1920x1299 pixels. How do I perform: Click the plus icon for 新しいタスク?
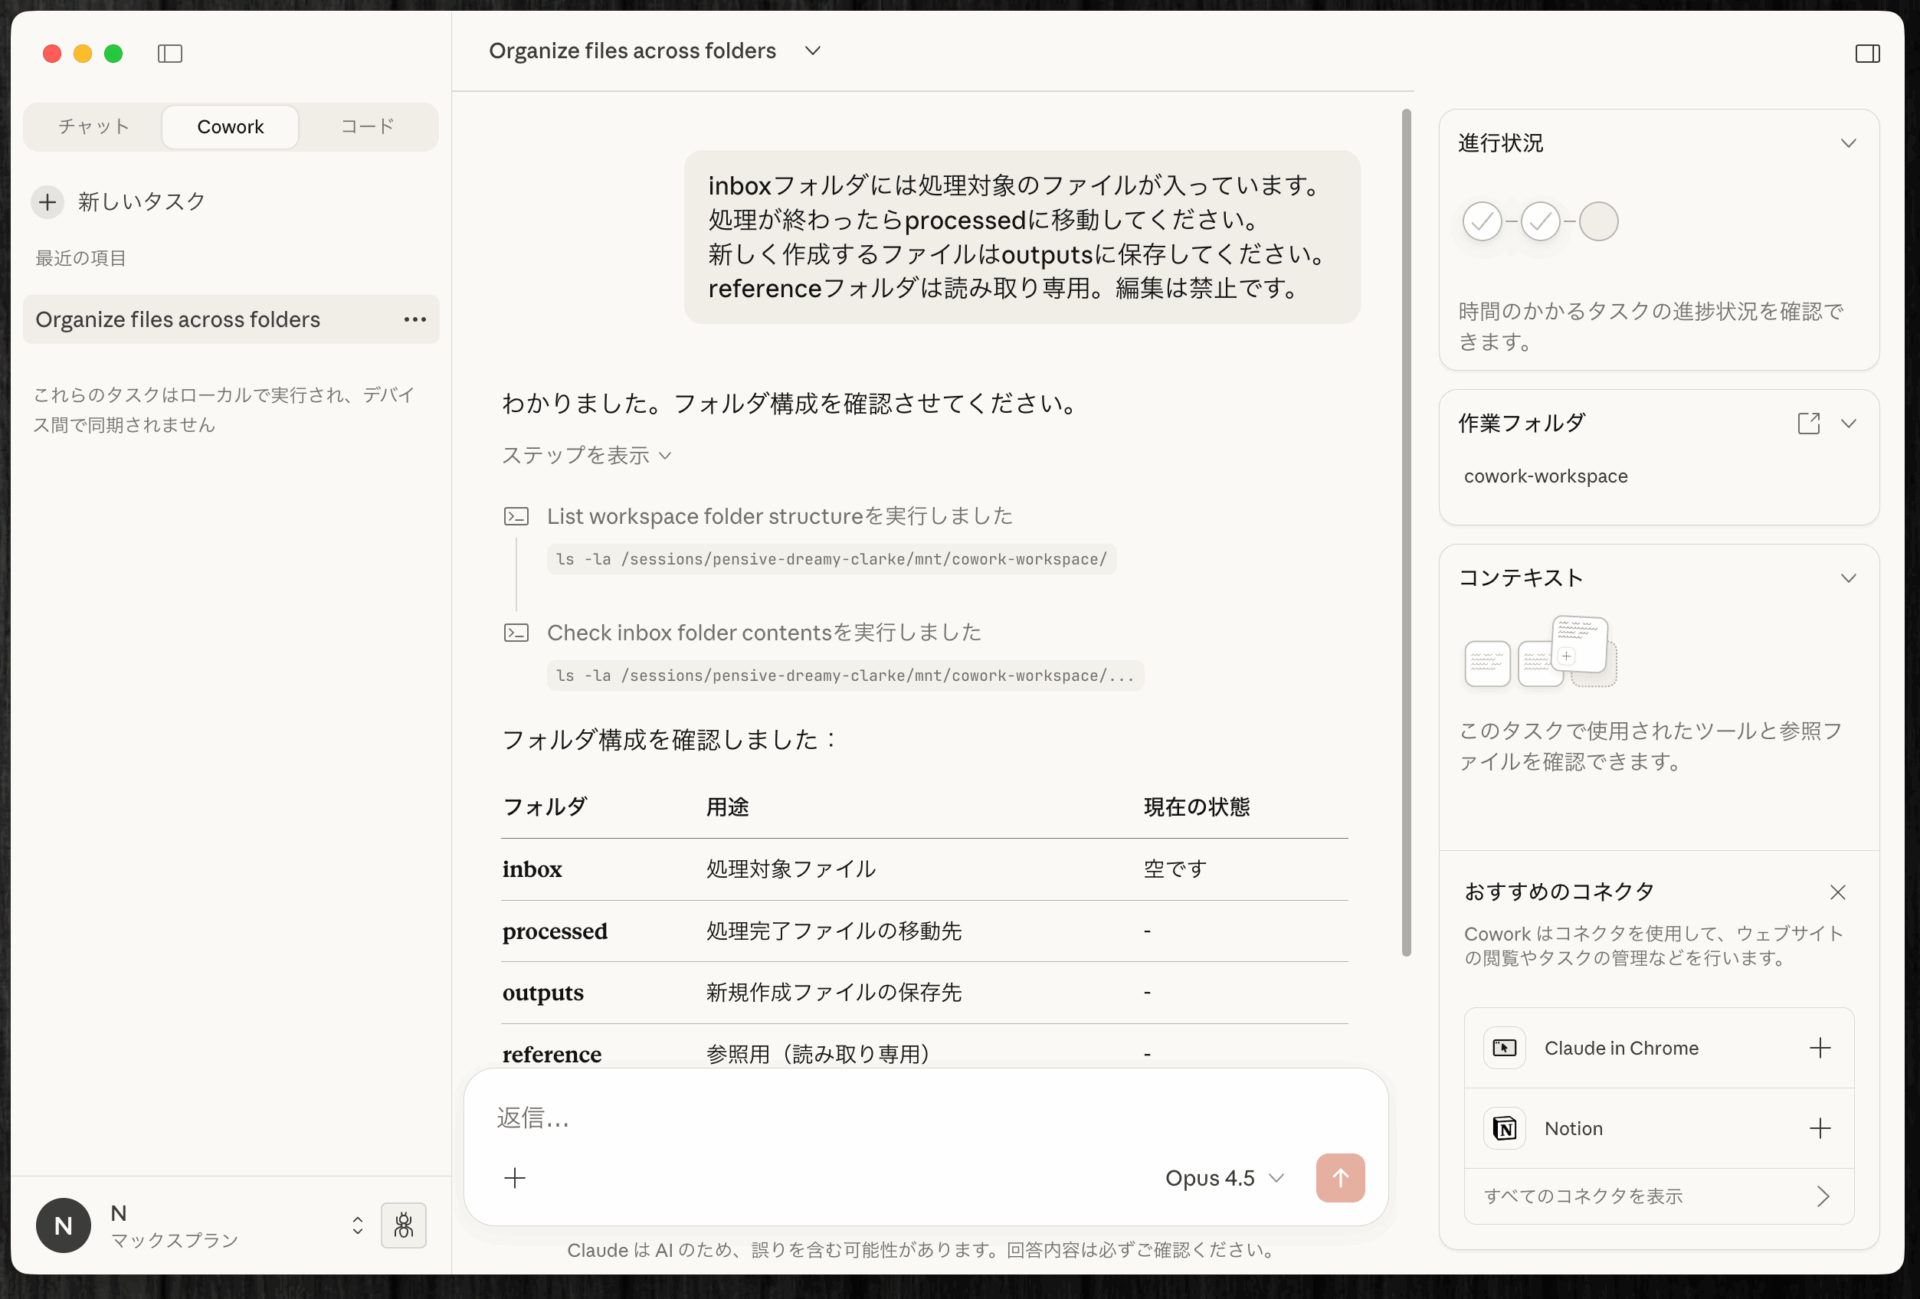click(47, 202)
